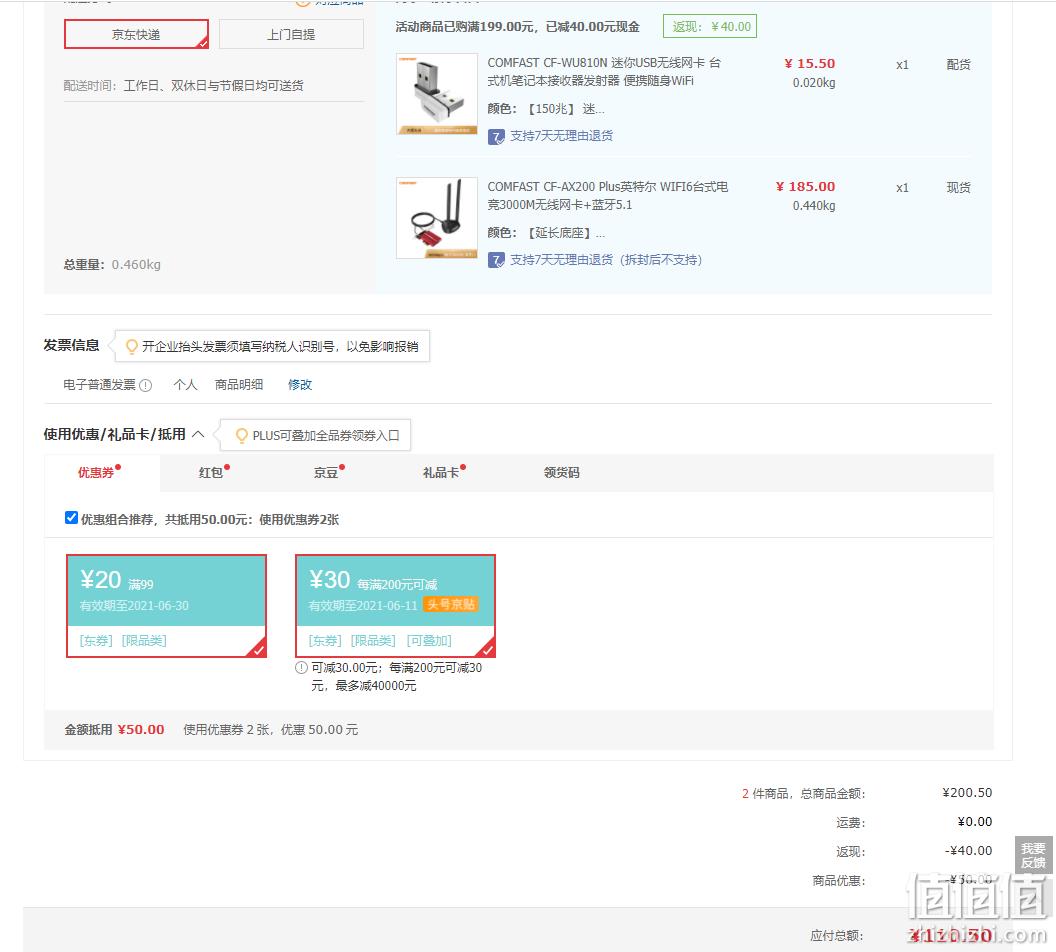
Task: Collapse the 使用优惠/礼品卡/抵用 section
Action: [198, 434]
